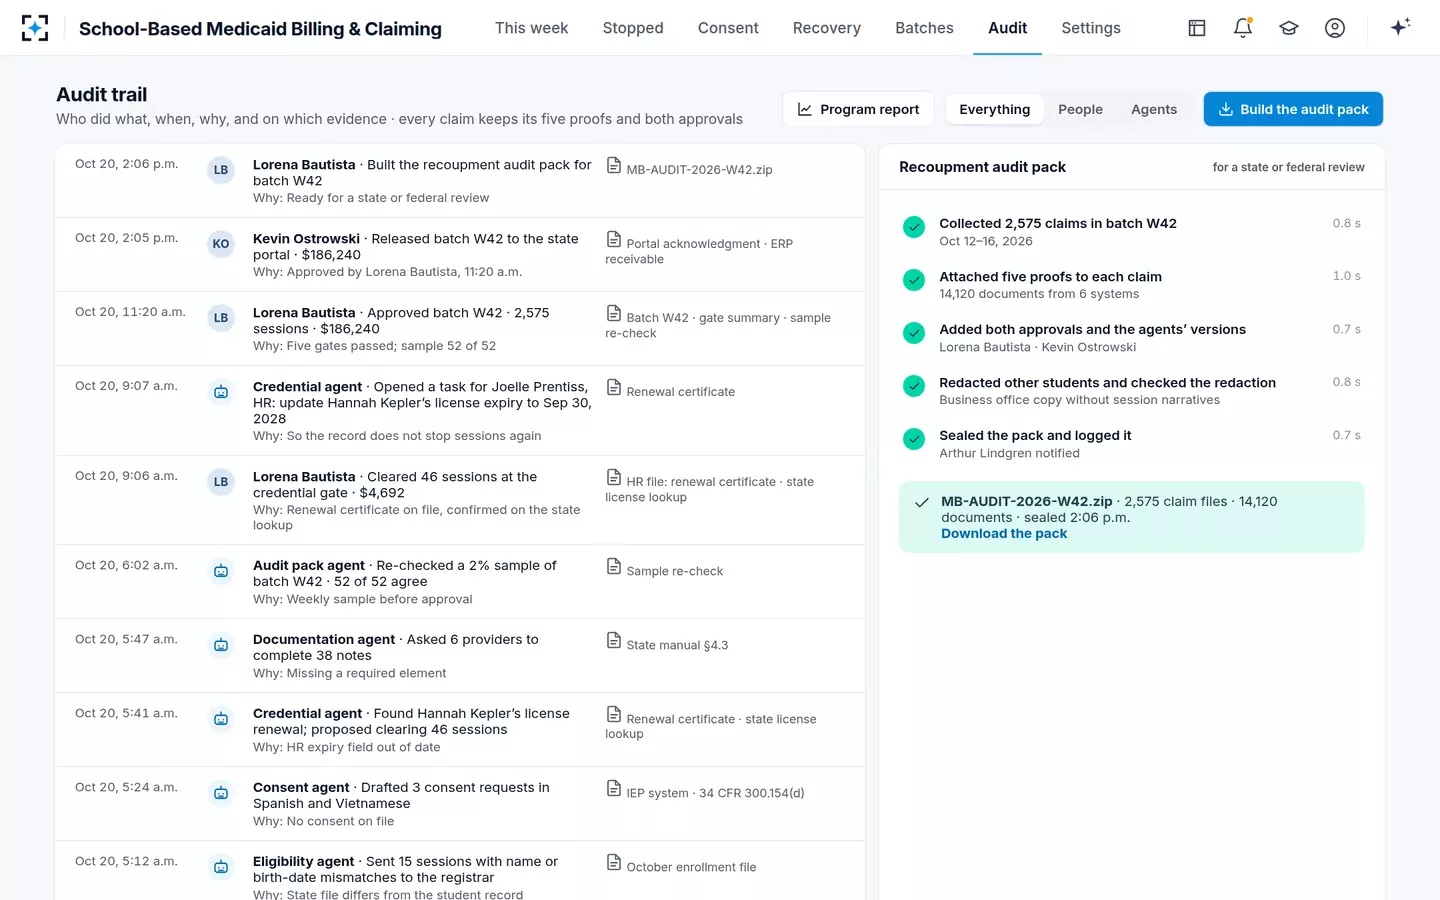
Task: Switch to the Consent tab
Action: (728, 28)
